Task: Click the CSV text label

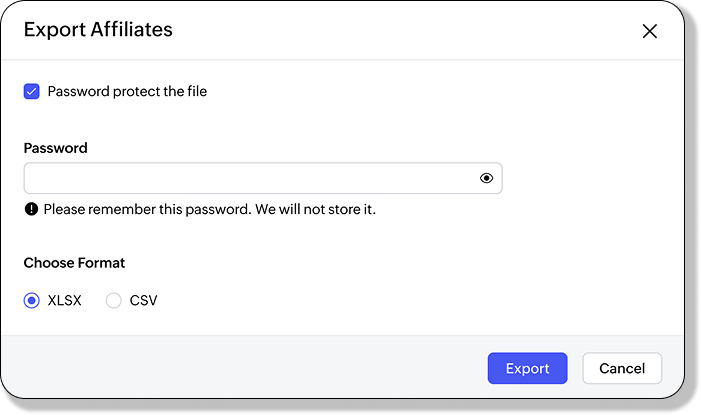Action: (x=144, y=300)
